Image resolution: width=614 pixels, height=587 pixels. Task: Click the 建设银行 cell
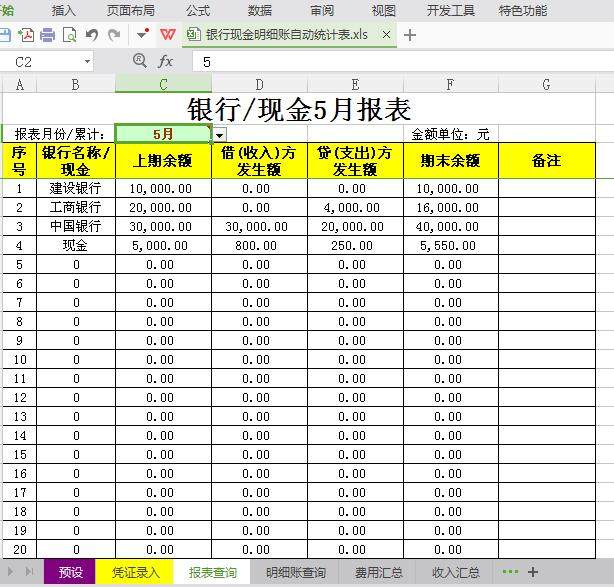tap(76, 188)
